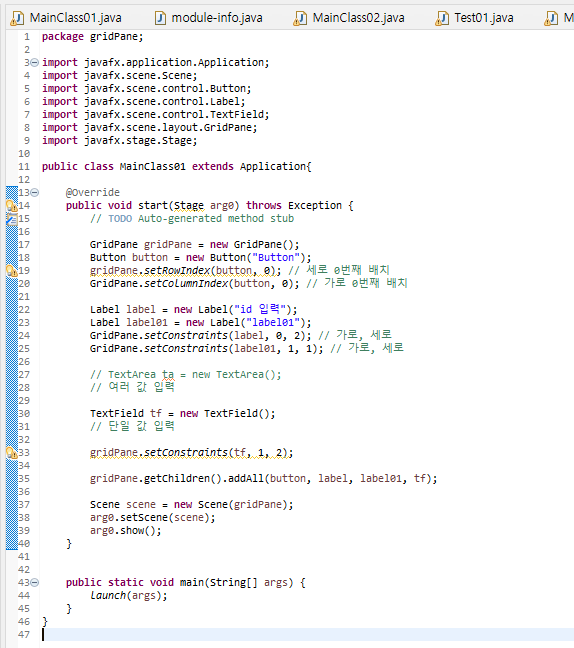
Task: Click 'javafx.scene.control.Button;' import text
Action: pyautogui.click(x=167, y=88)
